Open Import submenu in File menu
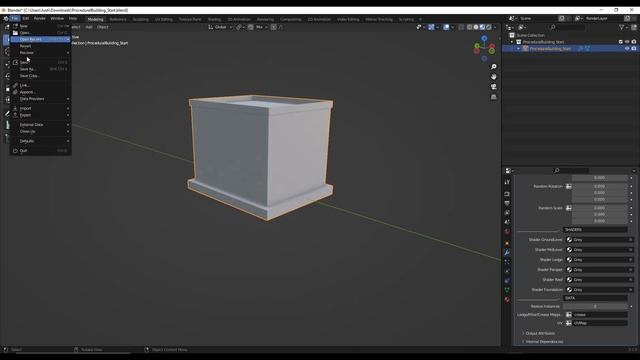 point(40,109)
